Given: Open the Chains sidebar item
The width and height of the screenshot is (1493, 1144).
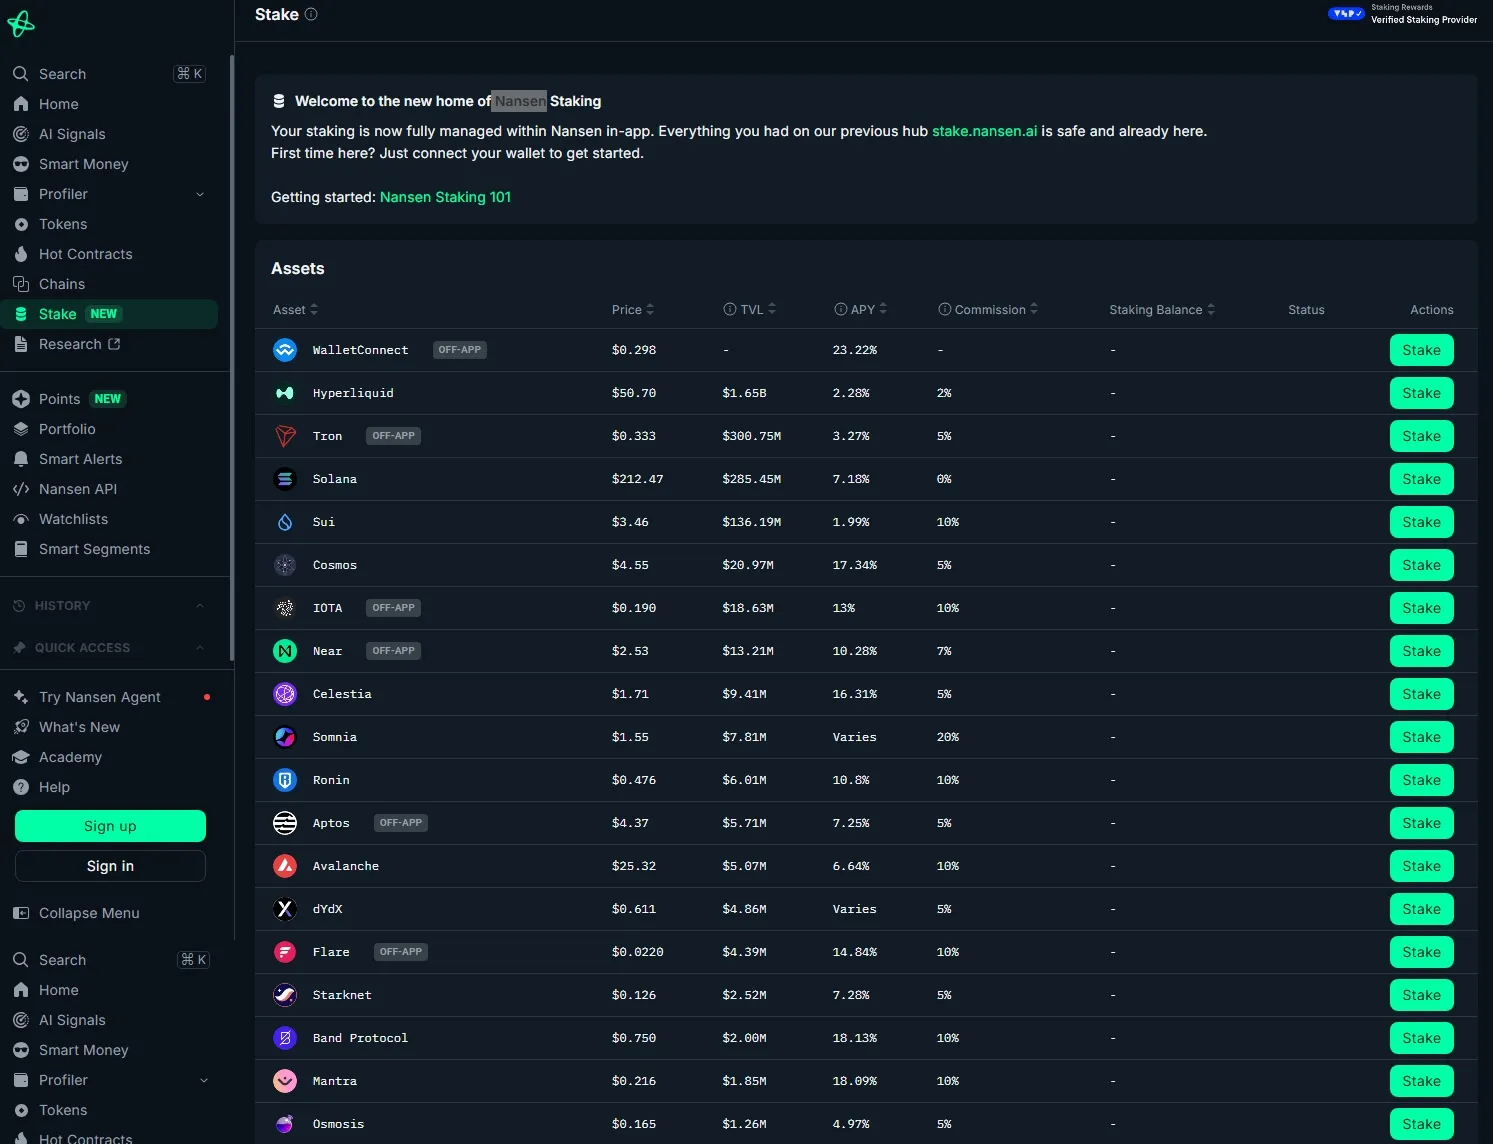Looking at the screenshot, I should point(109,284).
